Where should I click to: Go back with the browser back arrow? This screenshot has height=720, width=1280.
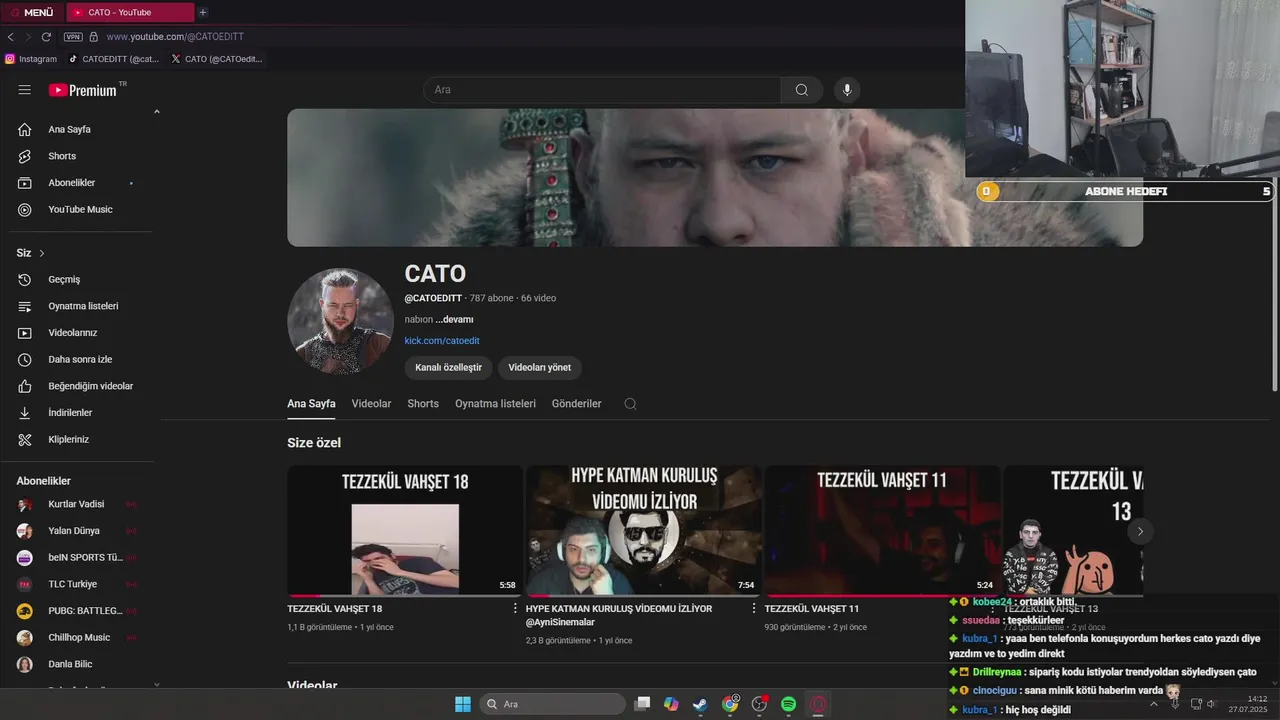coord(10,37)
